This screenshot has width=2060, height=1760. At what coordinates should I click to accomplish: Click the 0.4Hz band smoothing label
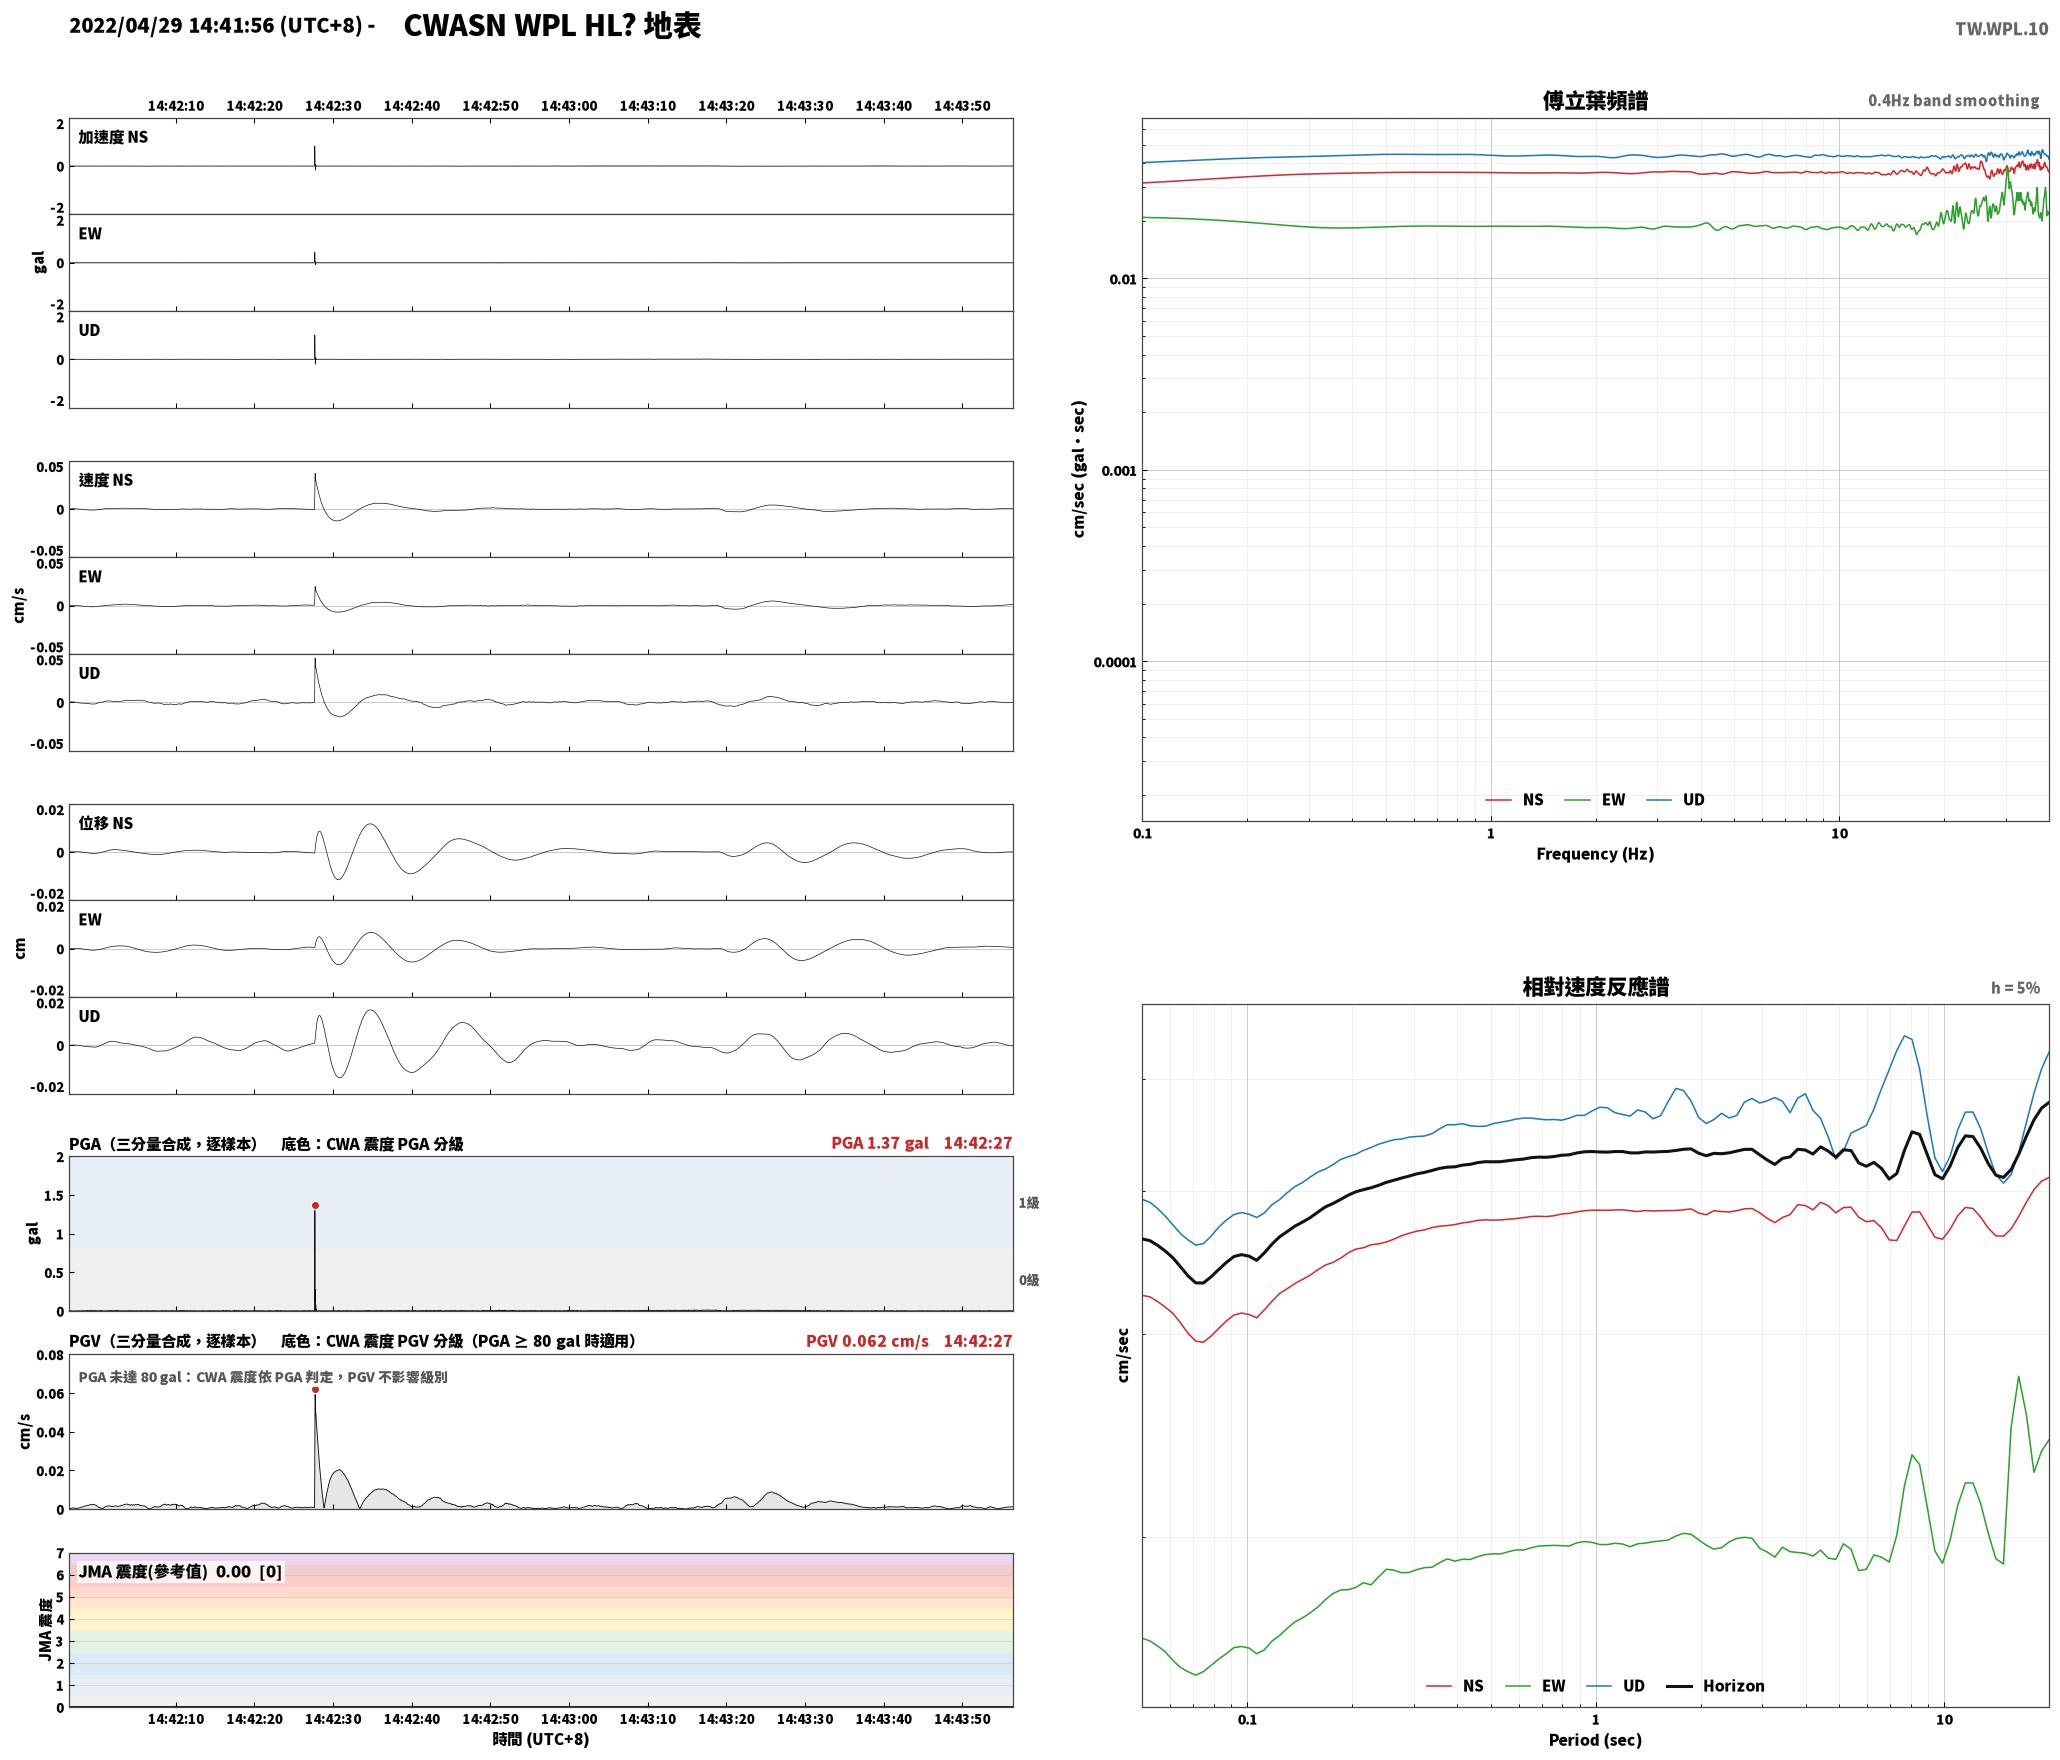(1953, 101)
